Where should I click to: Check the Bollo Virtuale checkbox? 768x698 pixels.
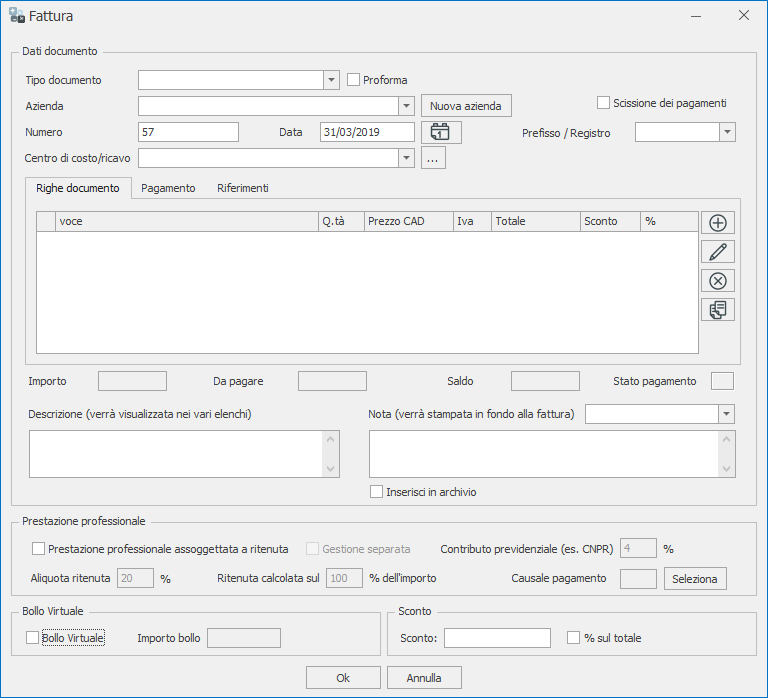33,638
